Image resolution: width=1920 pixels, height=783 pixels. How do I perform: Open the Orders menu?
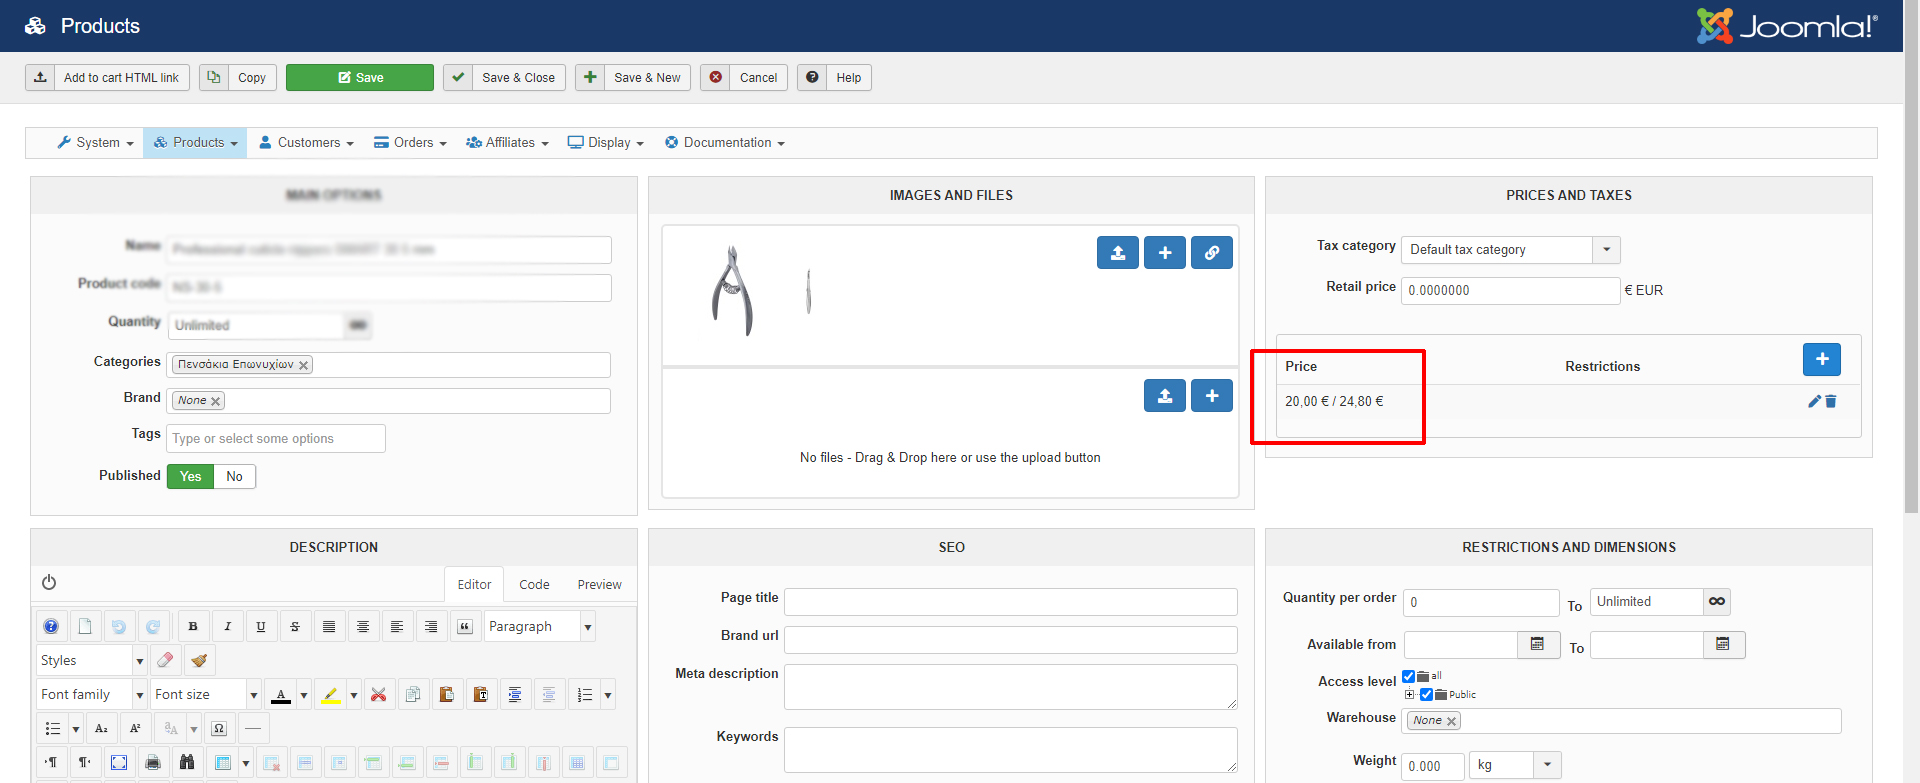tap(410, 143)
